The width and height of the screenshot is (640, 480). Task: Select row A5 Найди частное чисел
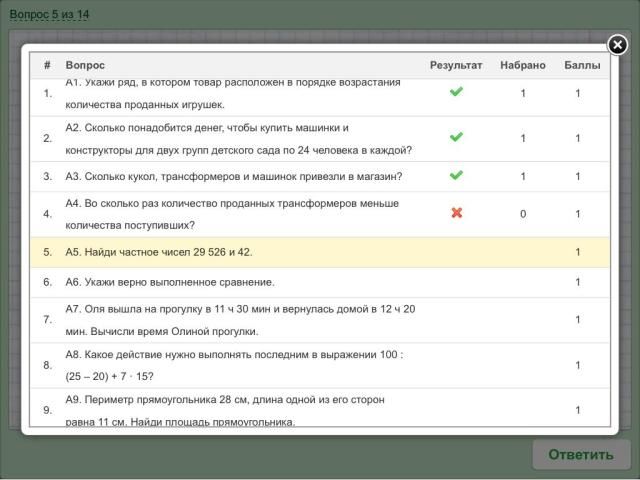(152, 252)
